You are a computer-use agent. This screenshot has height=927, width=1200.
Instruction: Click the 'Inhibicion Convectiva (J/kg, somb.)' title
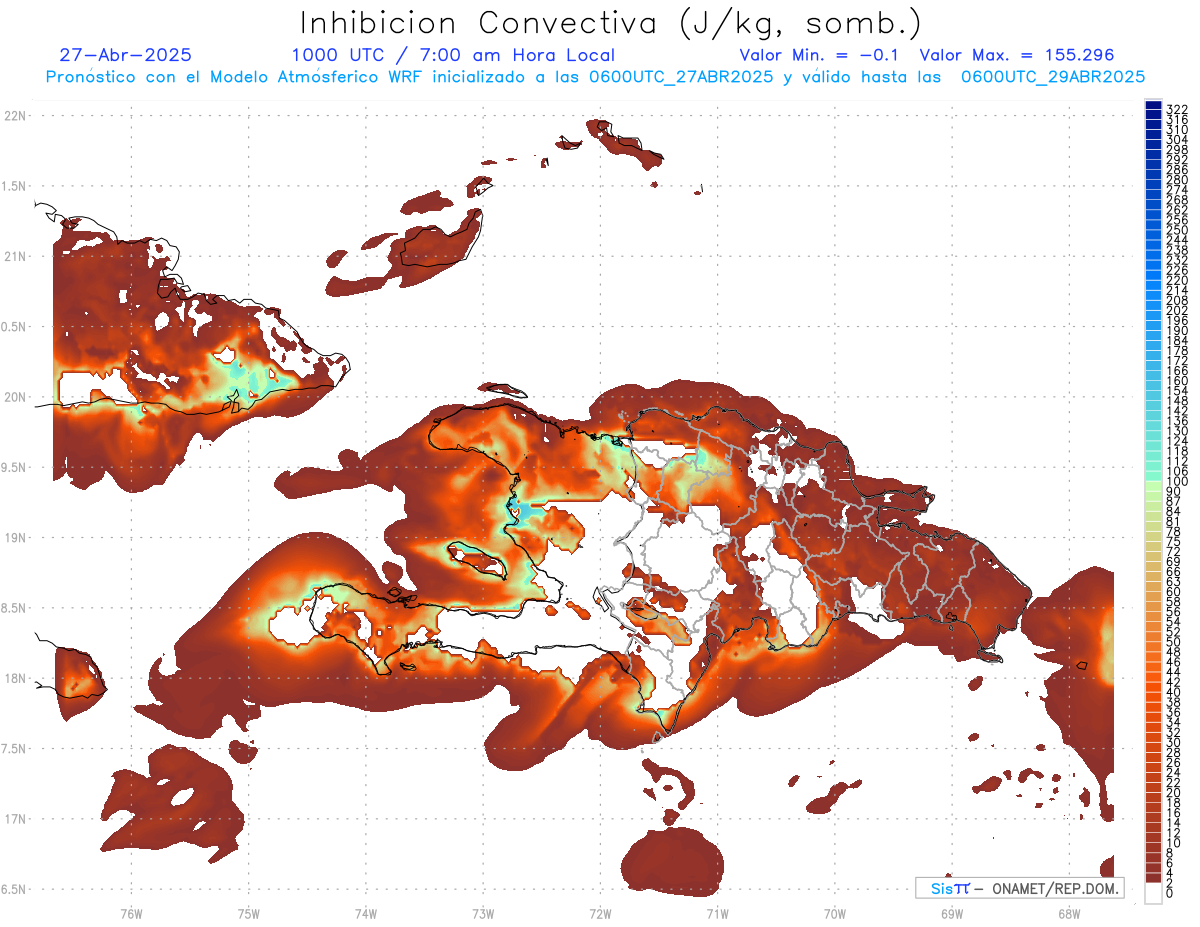pyautogui.click(x=610, y=23)
